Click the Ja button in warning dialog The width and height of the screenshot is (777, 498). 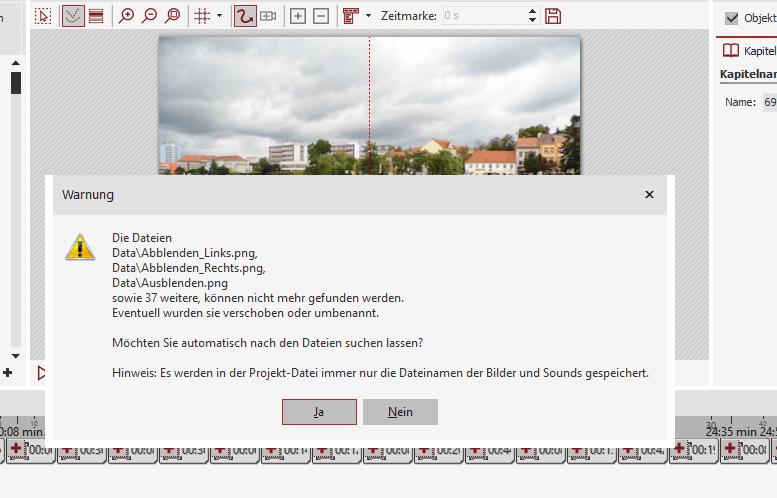[319, 412]
